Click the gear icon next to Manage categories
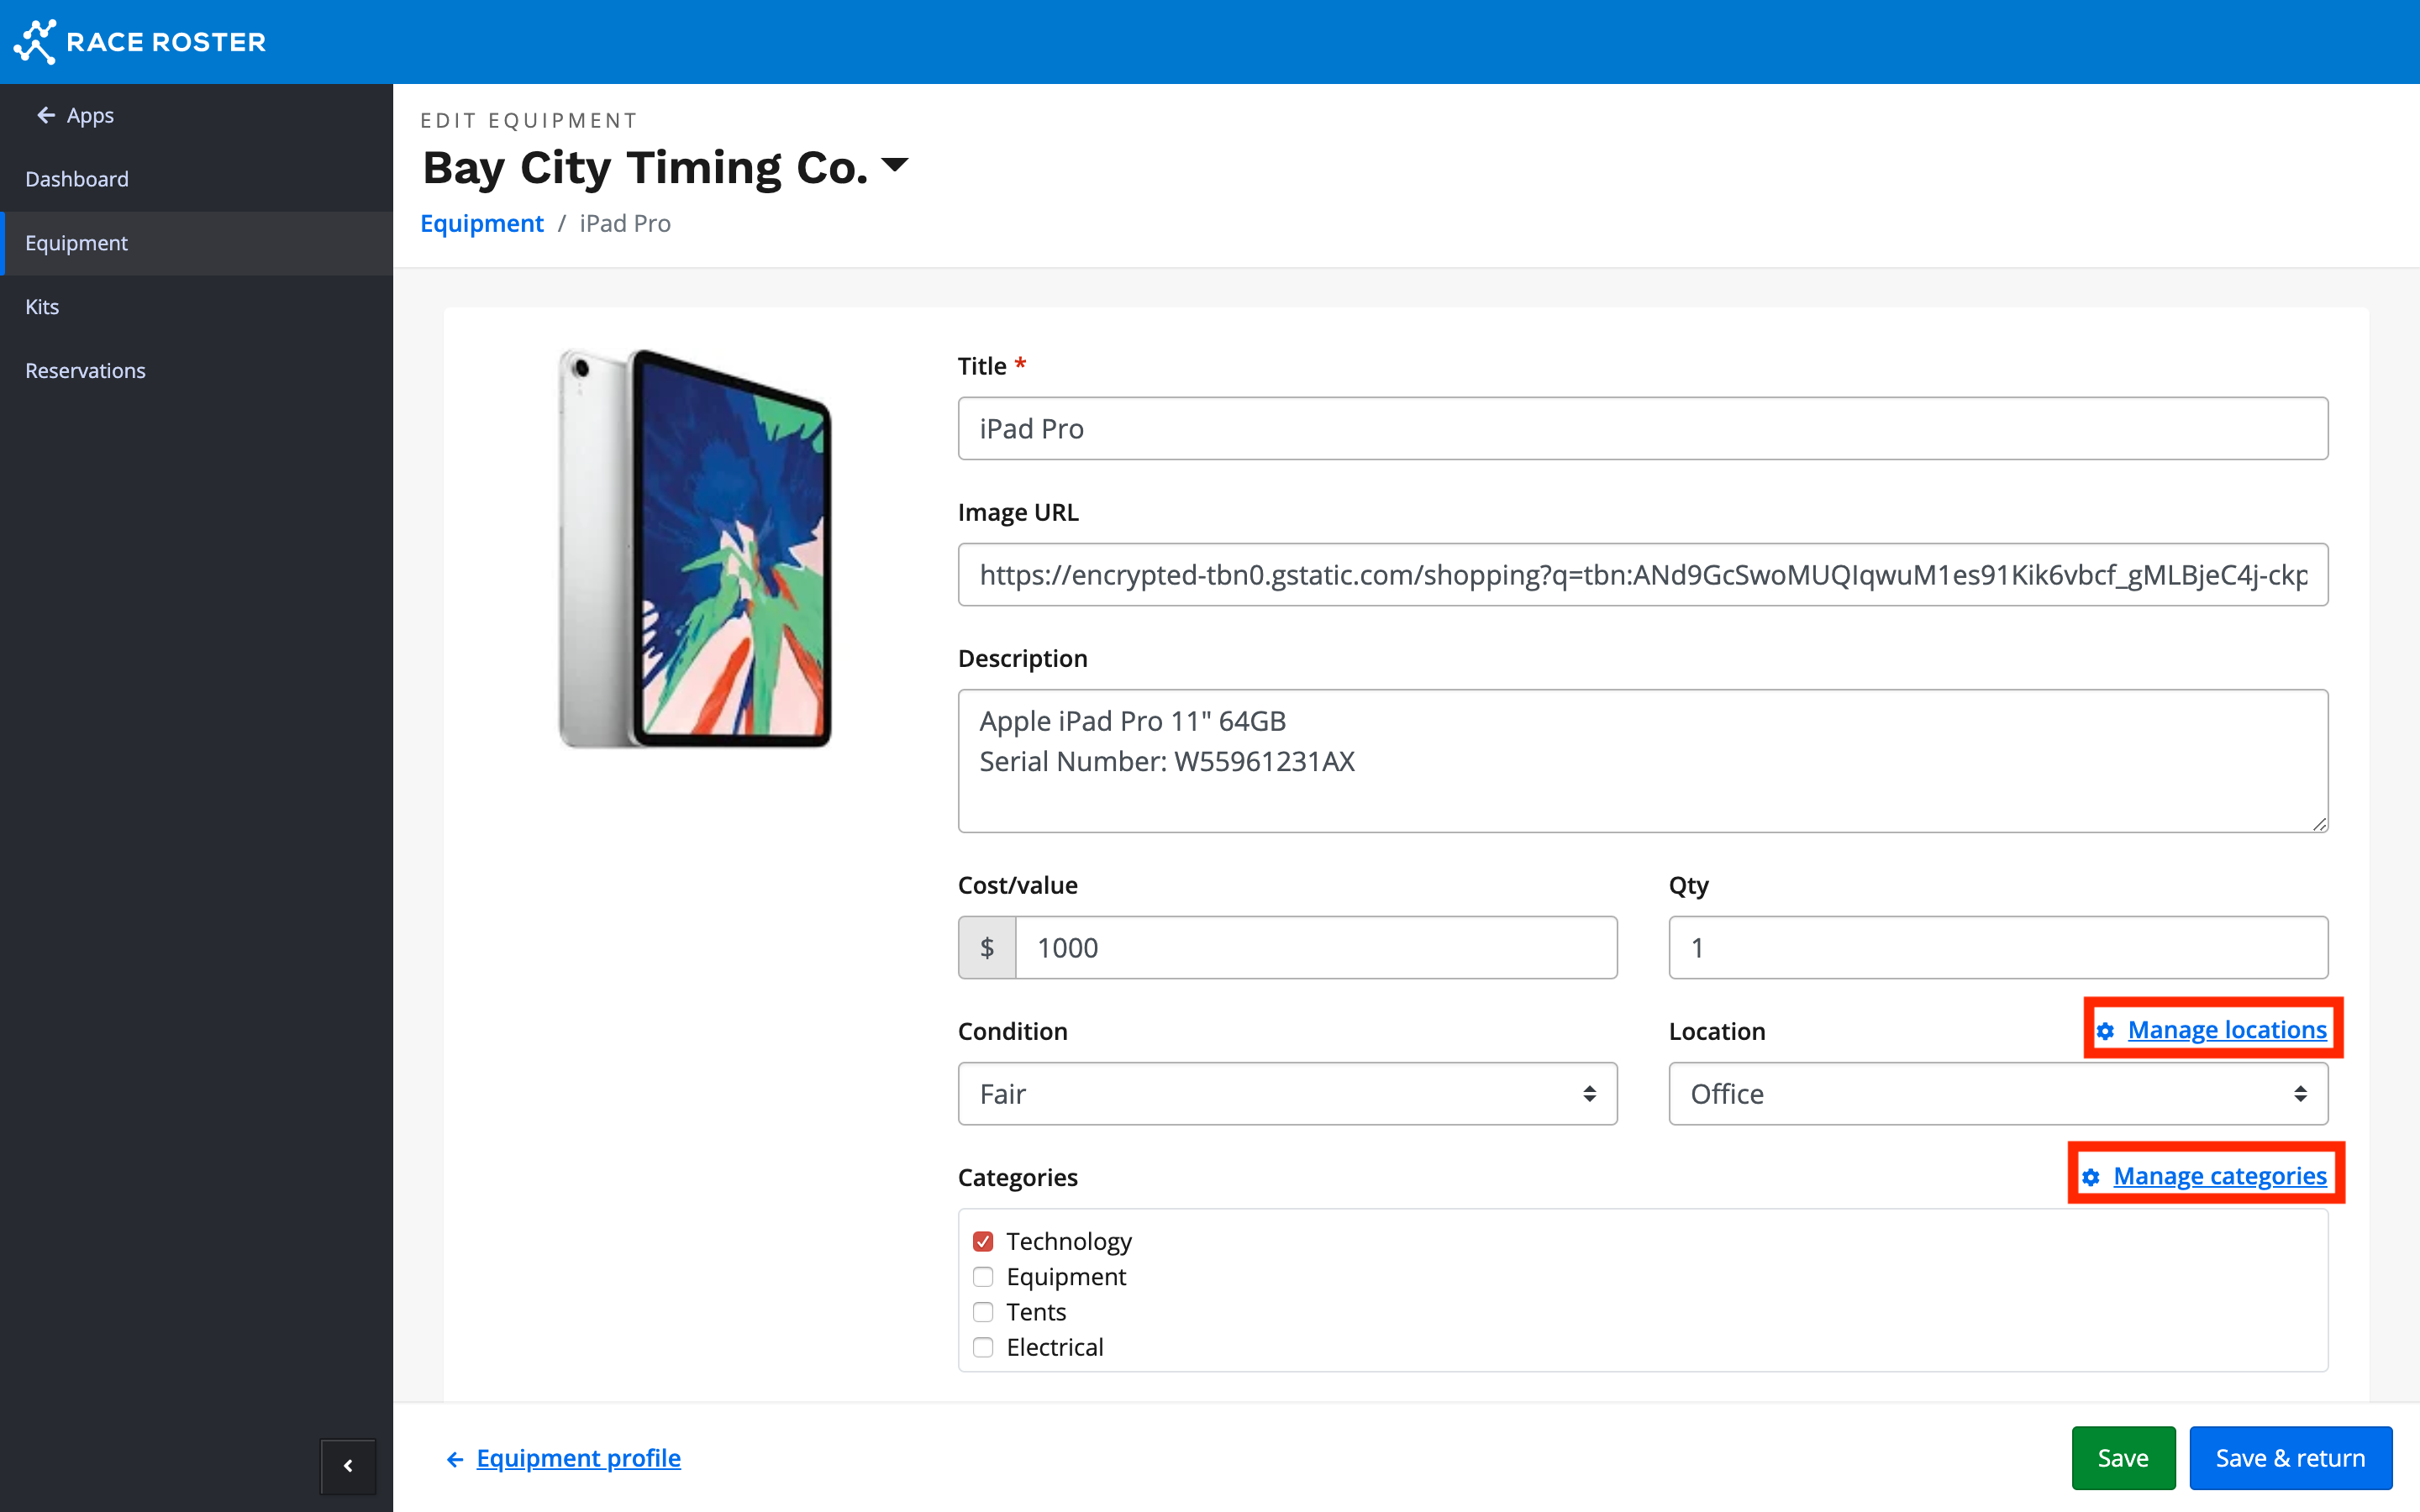This screenshot has width=2420, height=1512. pyautogui.click(x=2091, y=1177)
